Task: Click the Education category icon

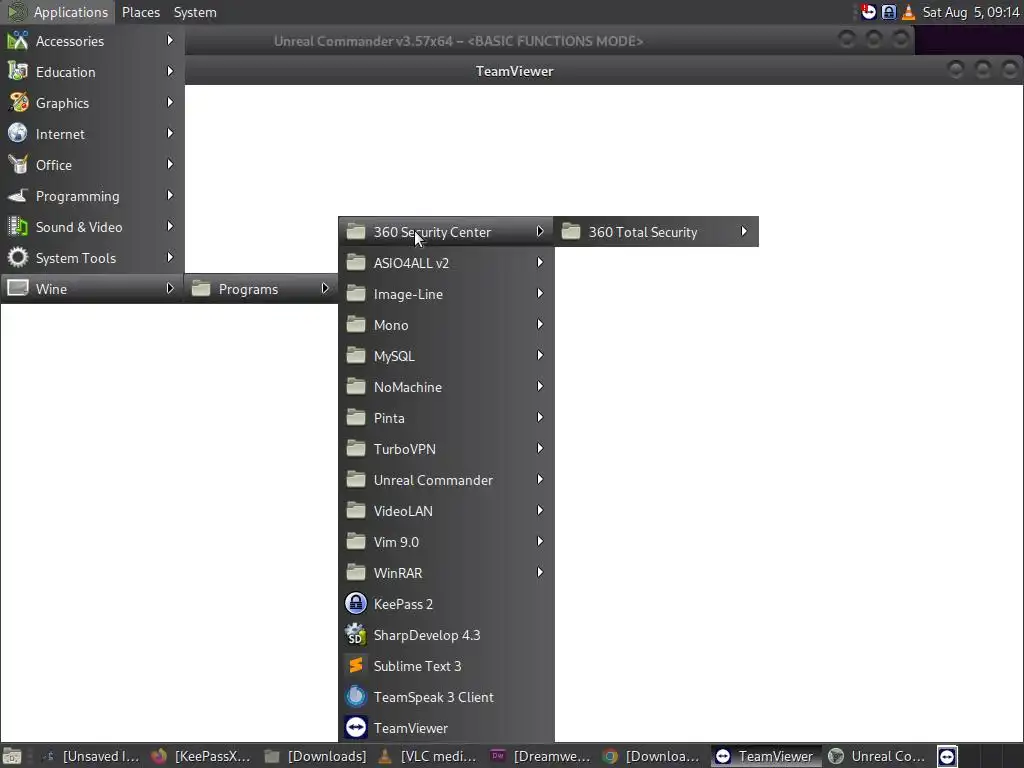Action: click(18, 72)
